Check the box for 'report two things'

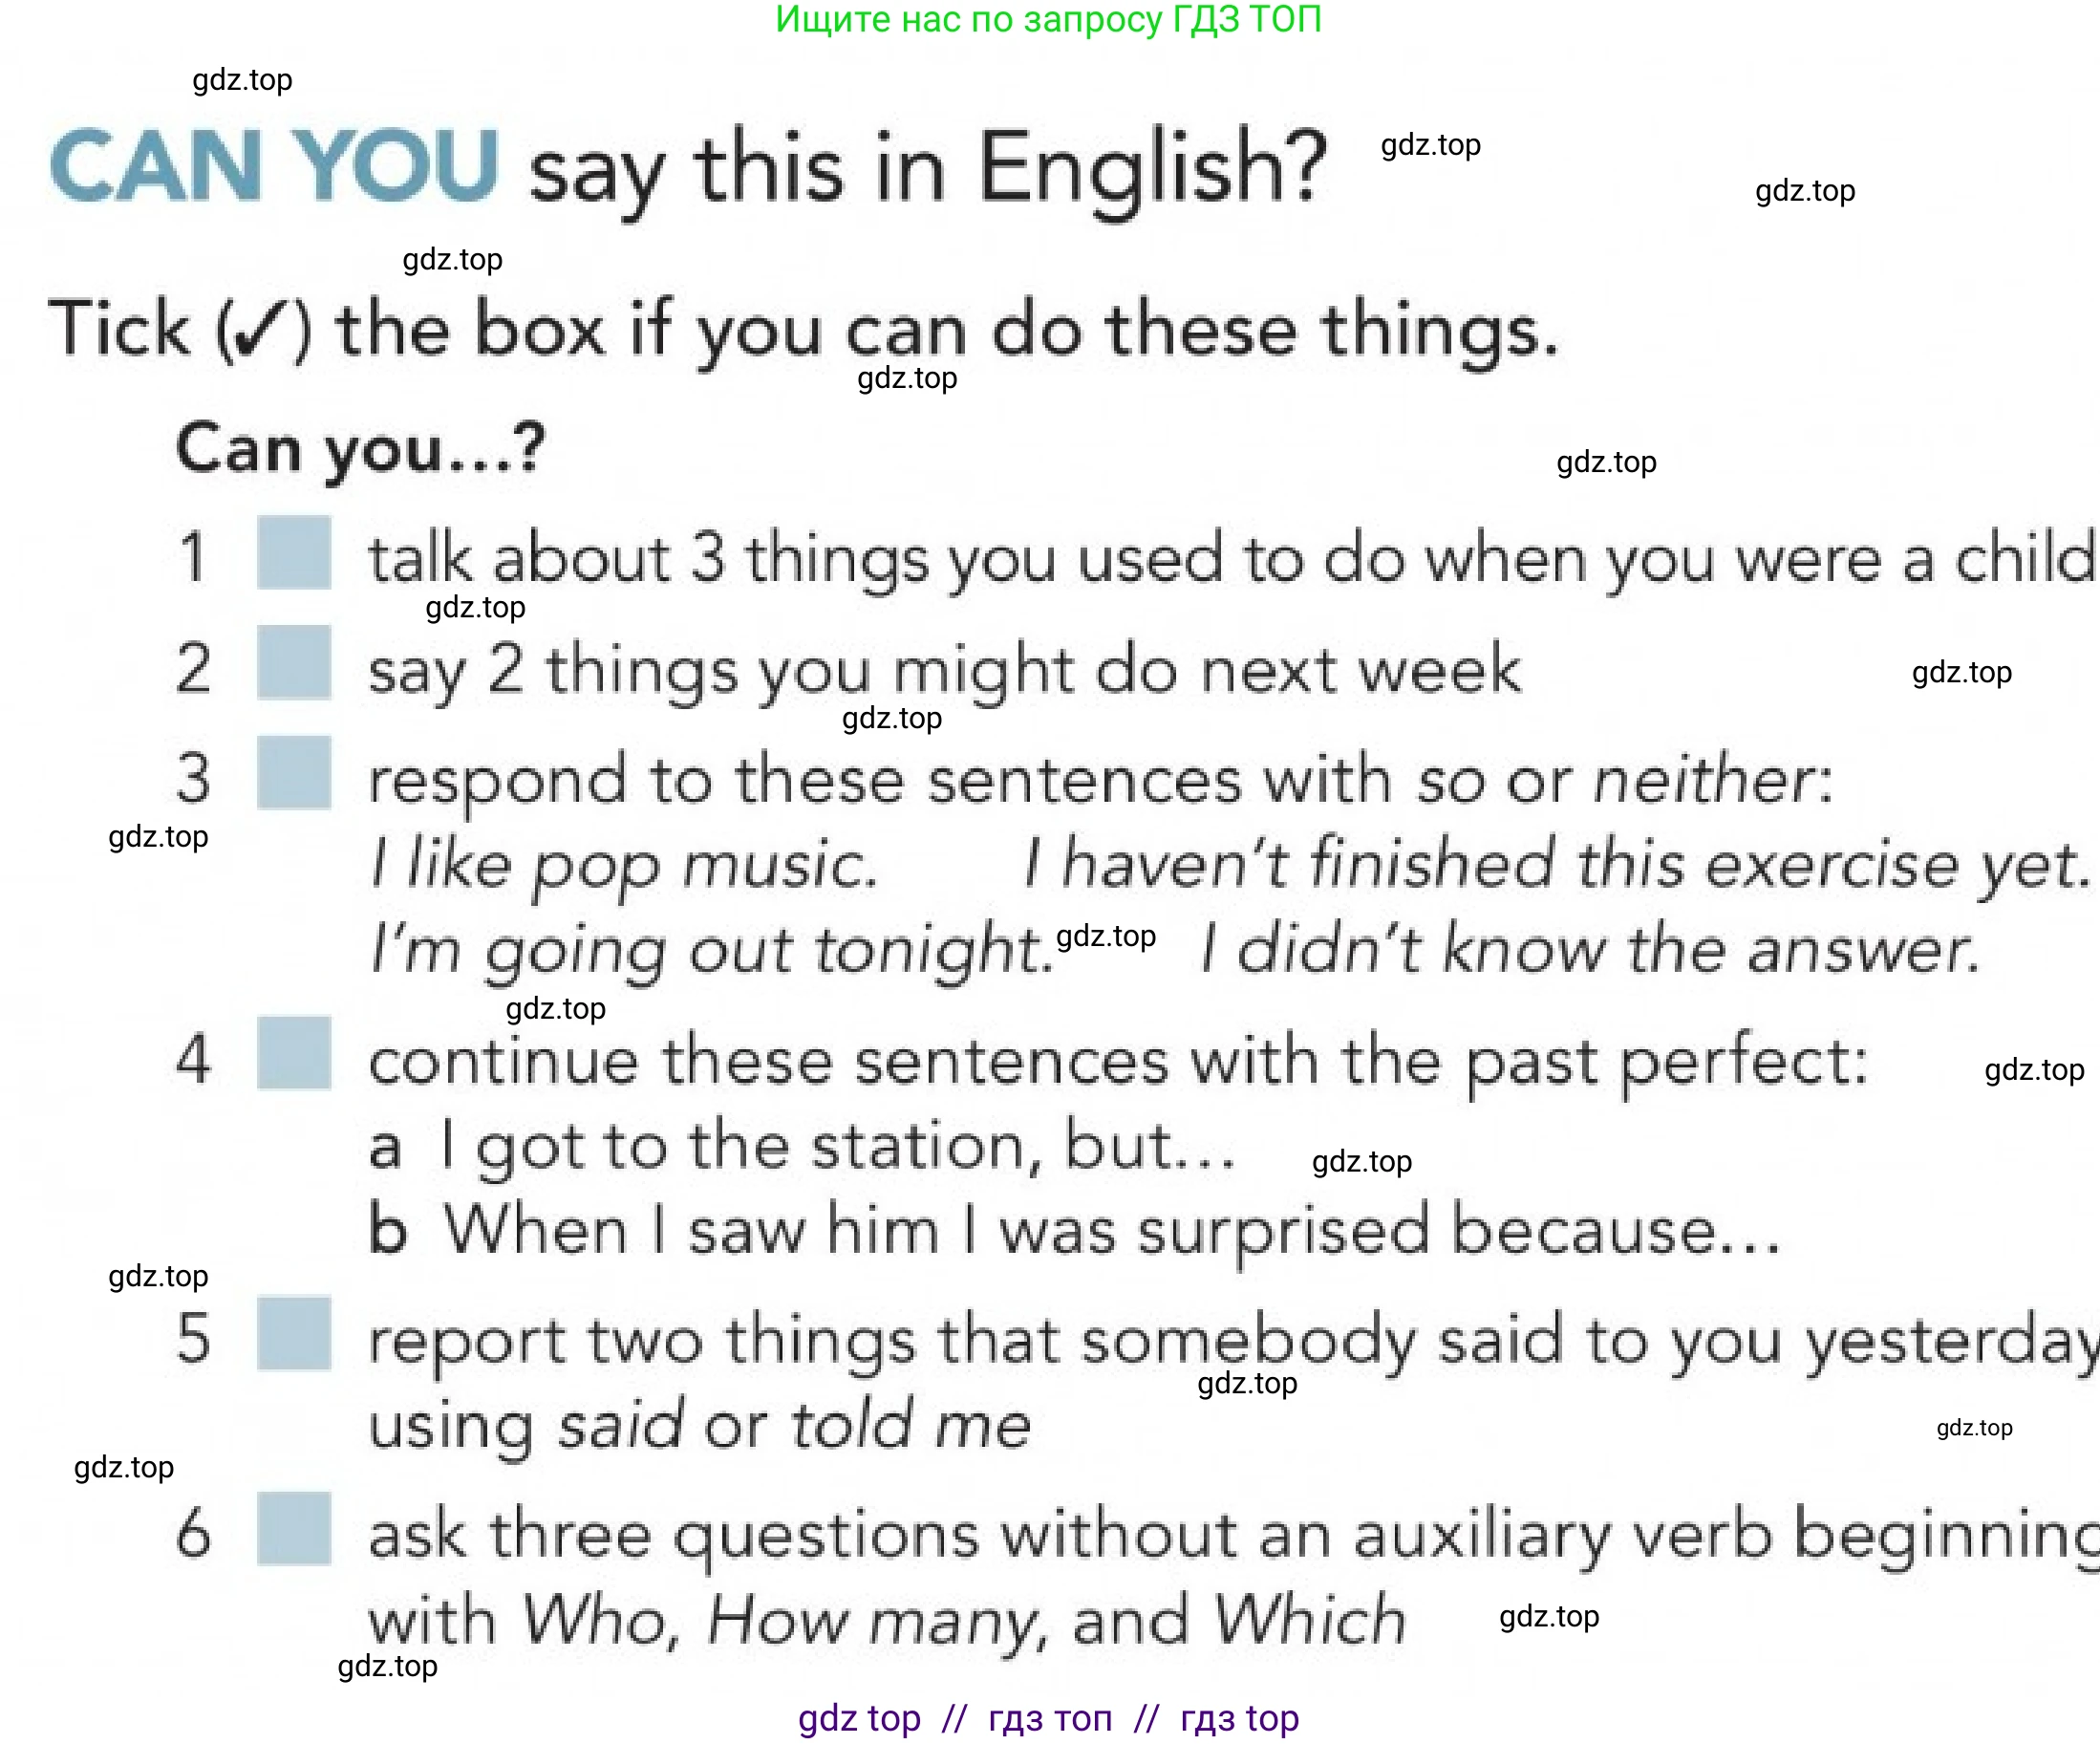coord(293,1332)
